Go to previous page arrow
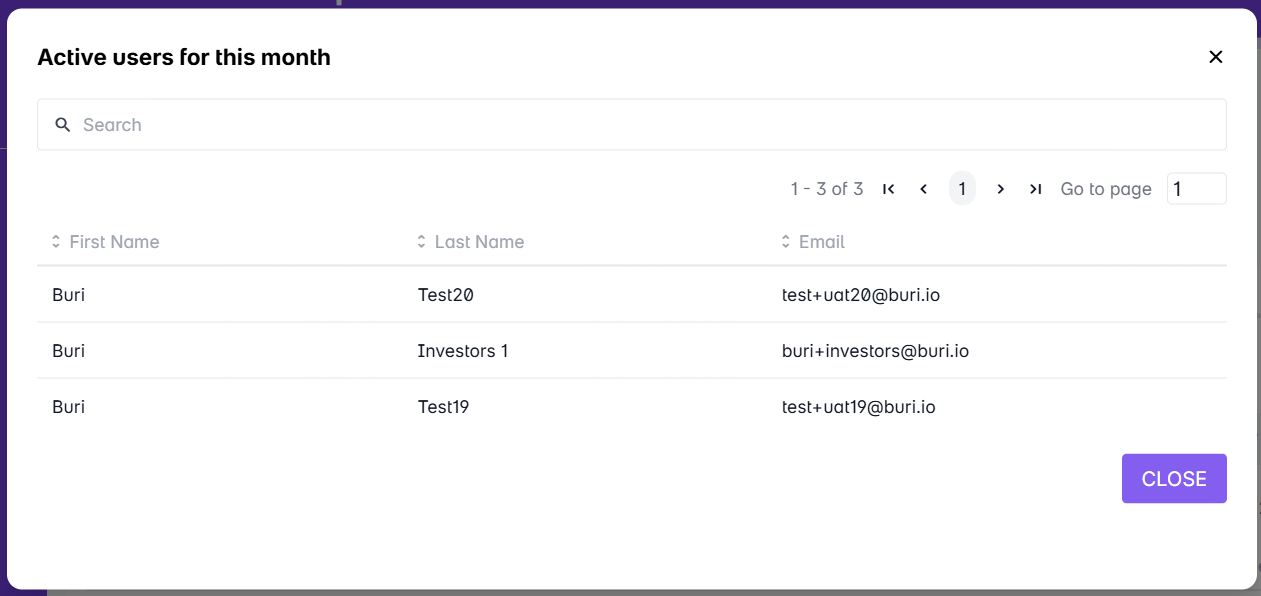The width and height of the screenshot is (1261, 596). click(924, 189)
